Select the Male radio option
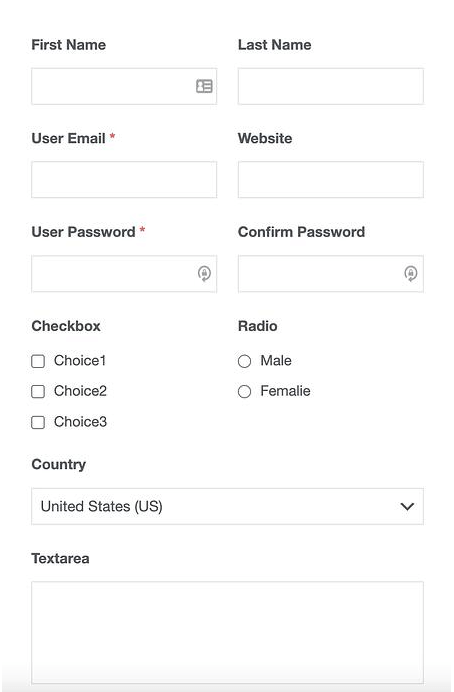Viewport: 454px width, 692px height. tap(244, 361)
